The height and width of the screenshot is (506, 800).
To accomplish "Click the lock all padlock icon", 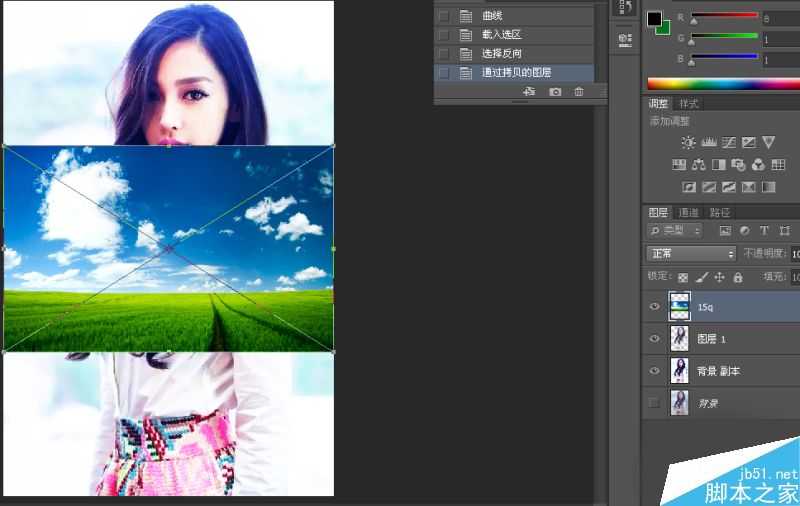I will (x=738, y=277).
